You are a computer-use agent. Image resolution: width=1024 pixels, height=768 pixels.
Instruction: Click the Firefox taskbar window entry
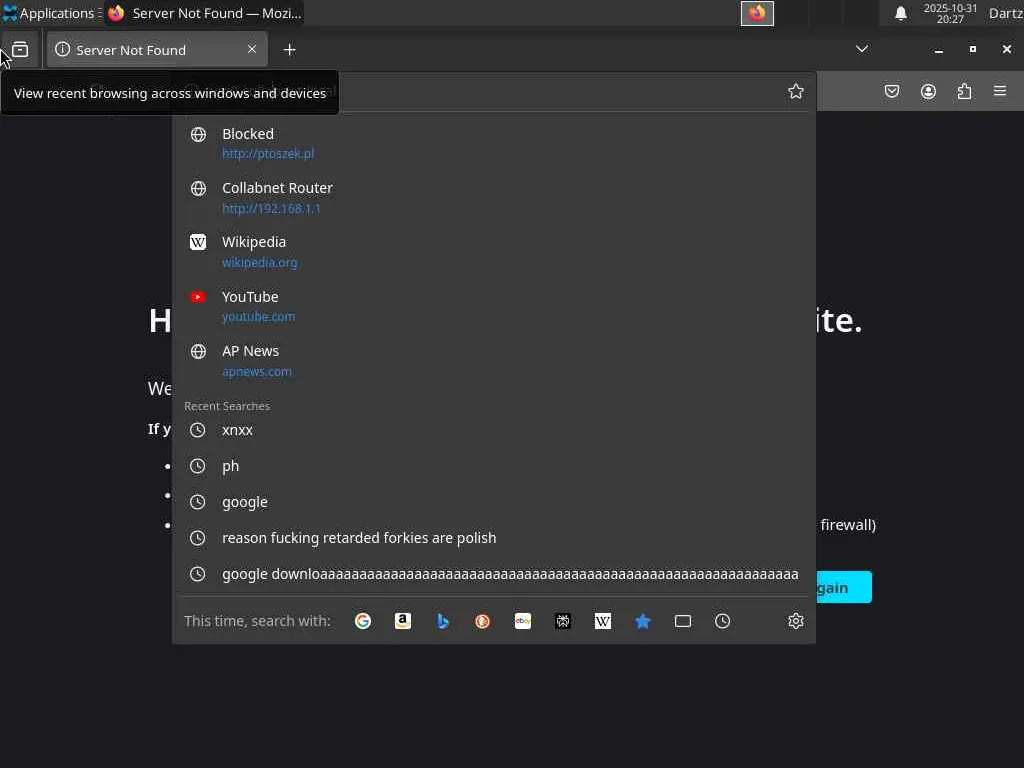click(x=204, y=13)
